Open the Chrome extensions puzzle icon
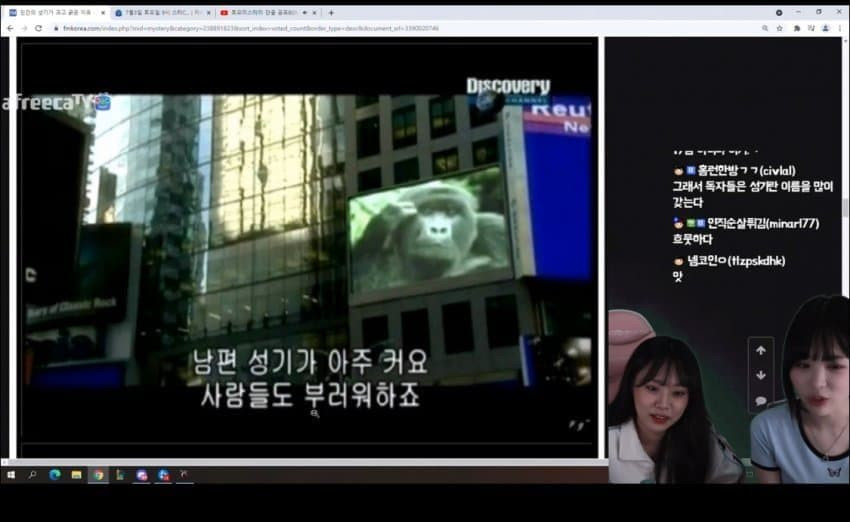Screen dimensions: 850x522 click(797, 28)
